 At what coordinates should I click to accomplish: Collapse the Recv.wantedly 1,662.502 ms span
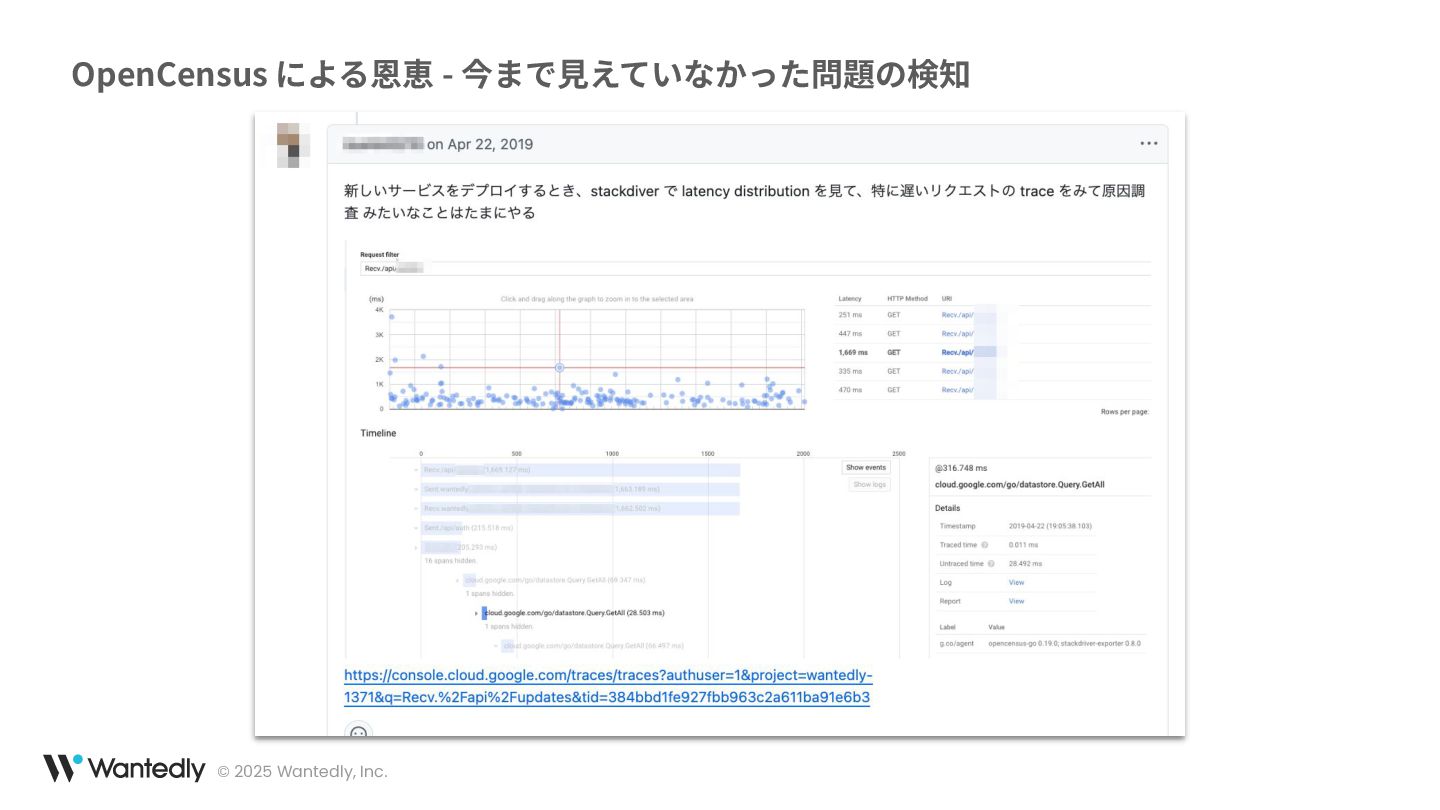[416, 508]
